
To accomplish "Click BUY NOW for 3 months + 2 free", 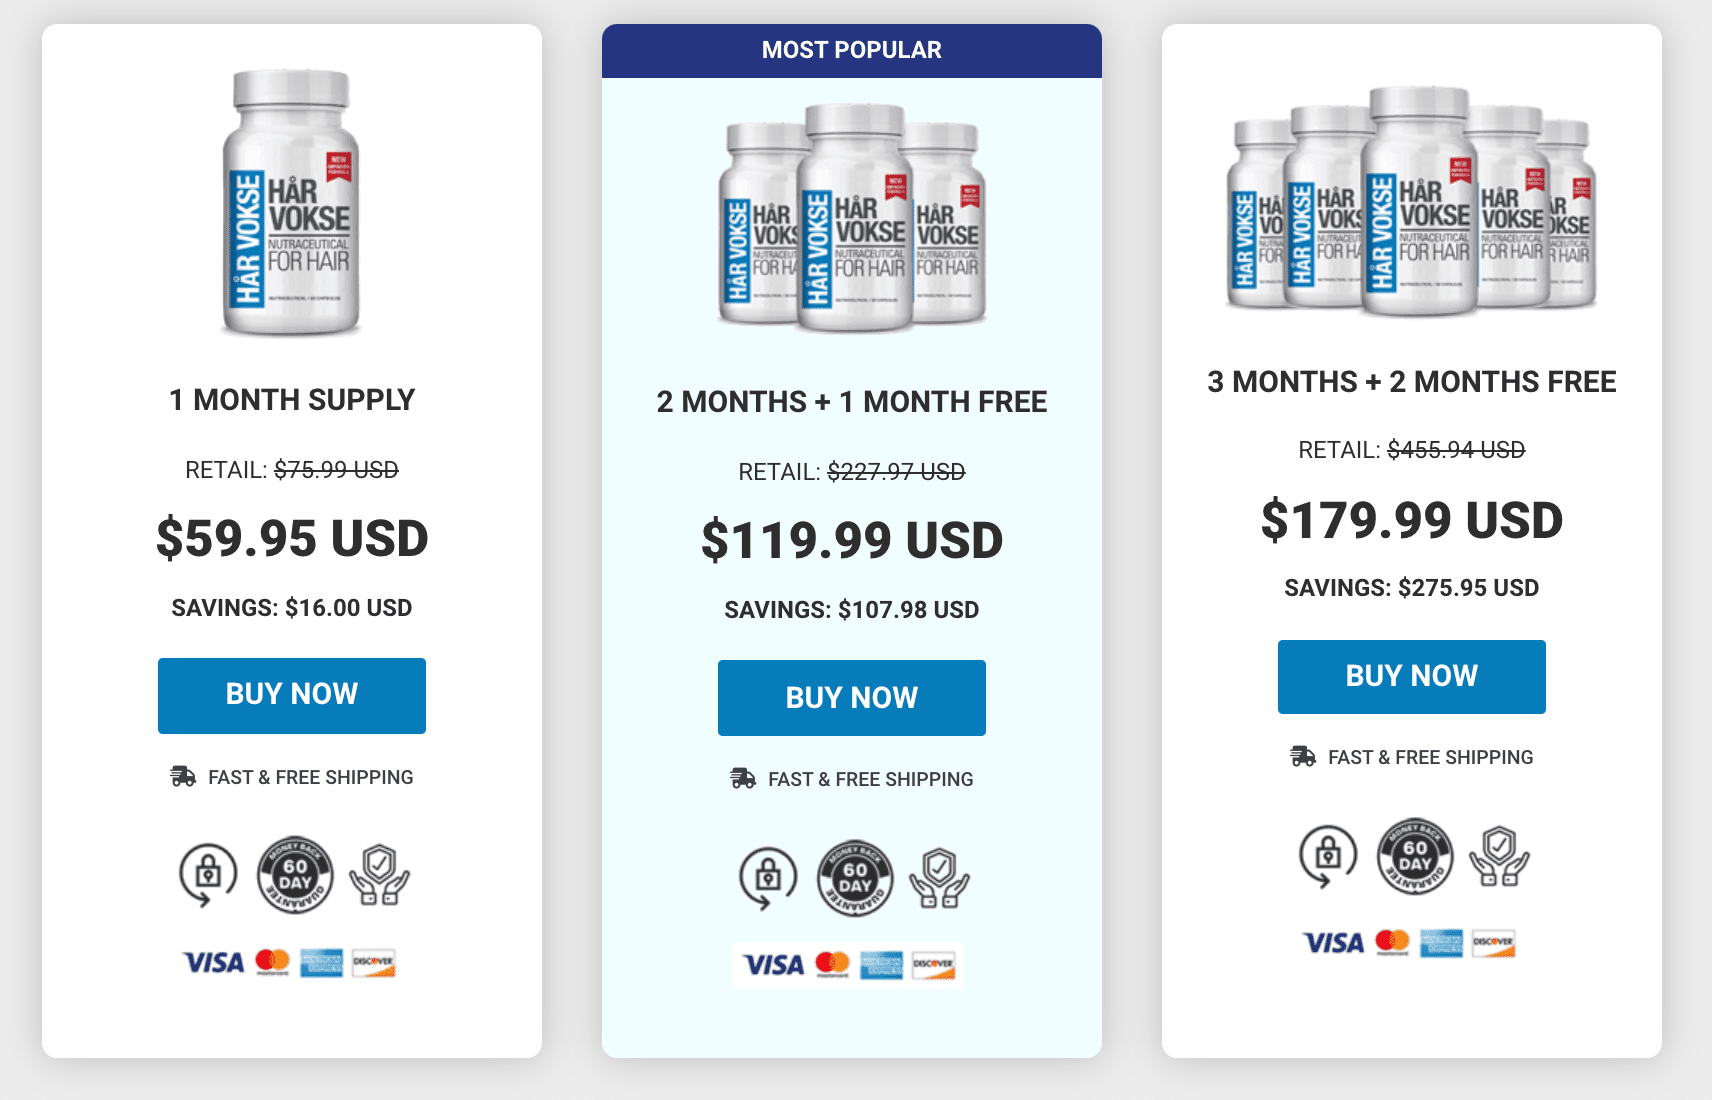I will point(1412,677).
